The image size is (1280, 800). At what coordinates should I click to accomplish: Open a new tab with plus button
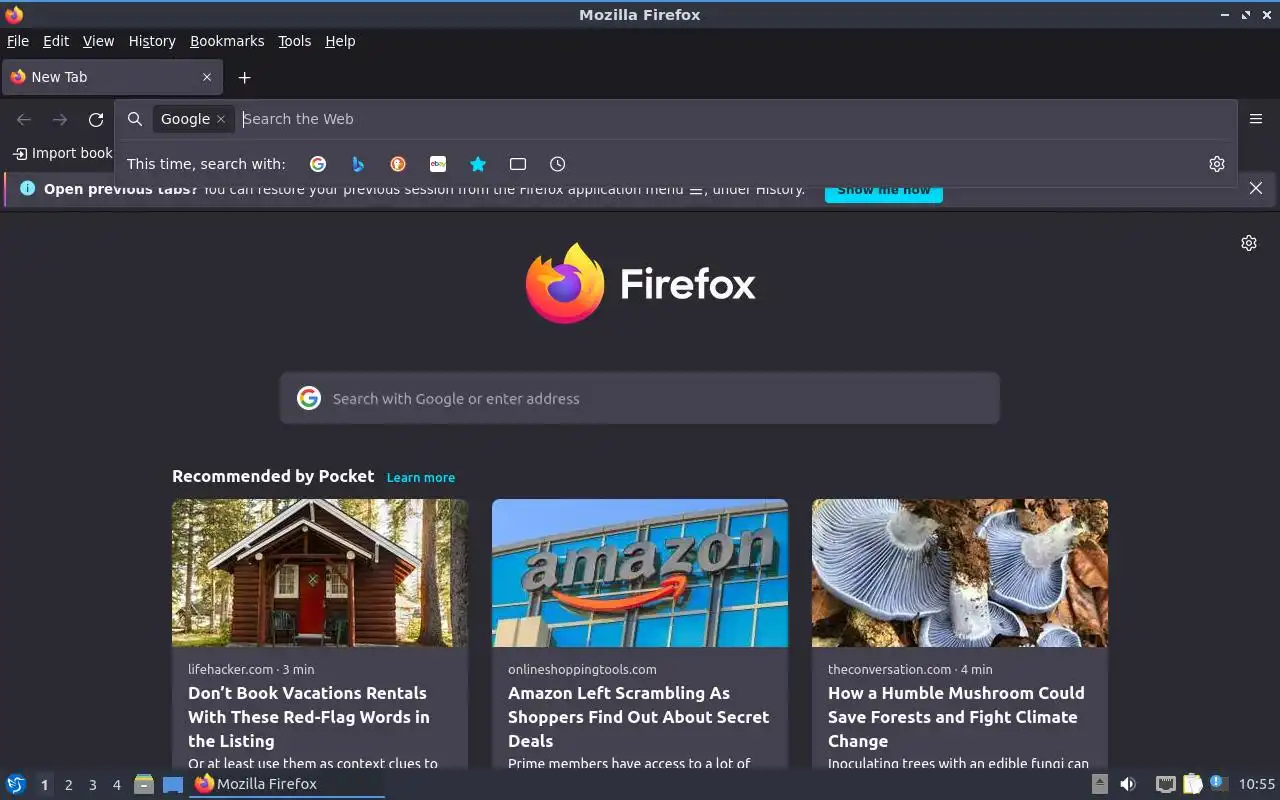(244, 77)
